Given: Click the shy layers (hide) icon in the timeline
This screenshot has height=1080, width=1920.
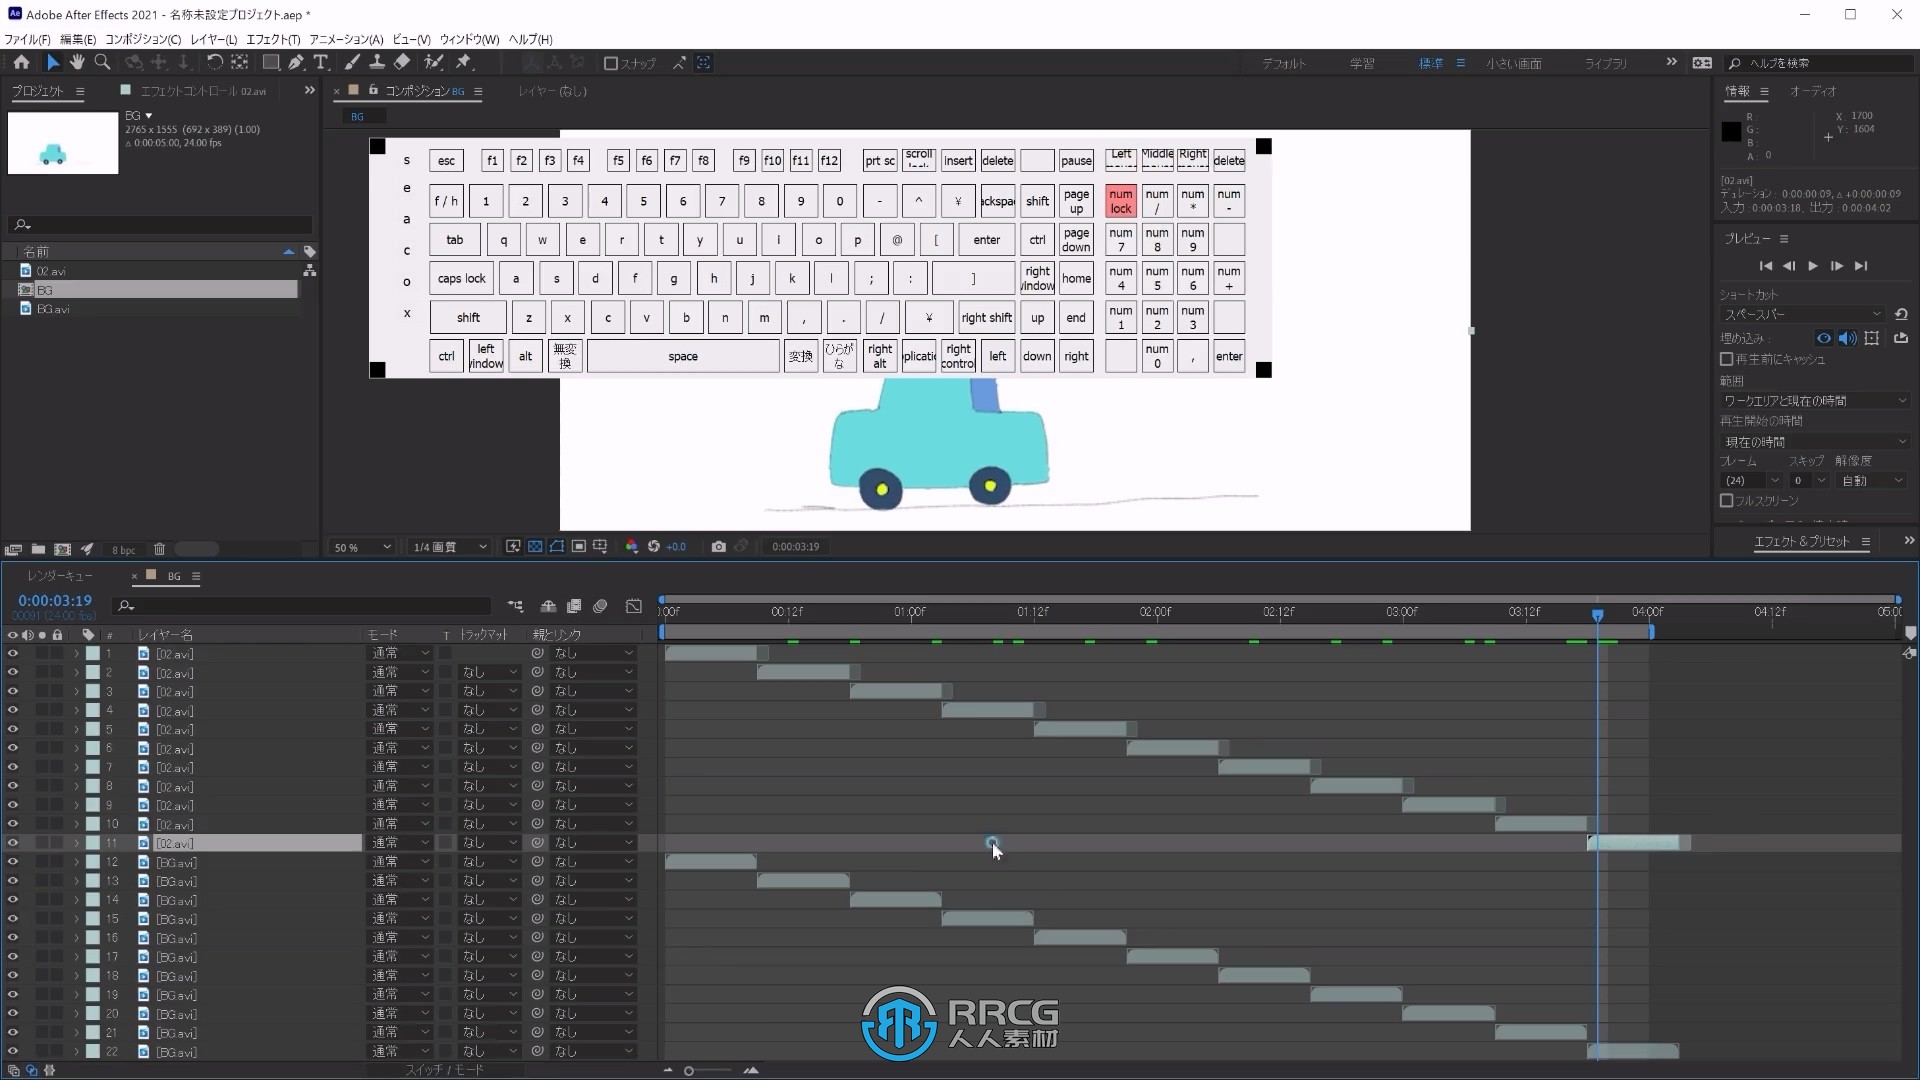Looking at the screenshot, I should pyautogui.click(x=548, y=606).
